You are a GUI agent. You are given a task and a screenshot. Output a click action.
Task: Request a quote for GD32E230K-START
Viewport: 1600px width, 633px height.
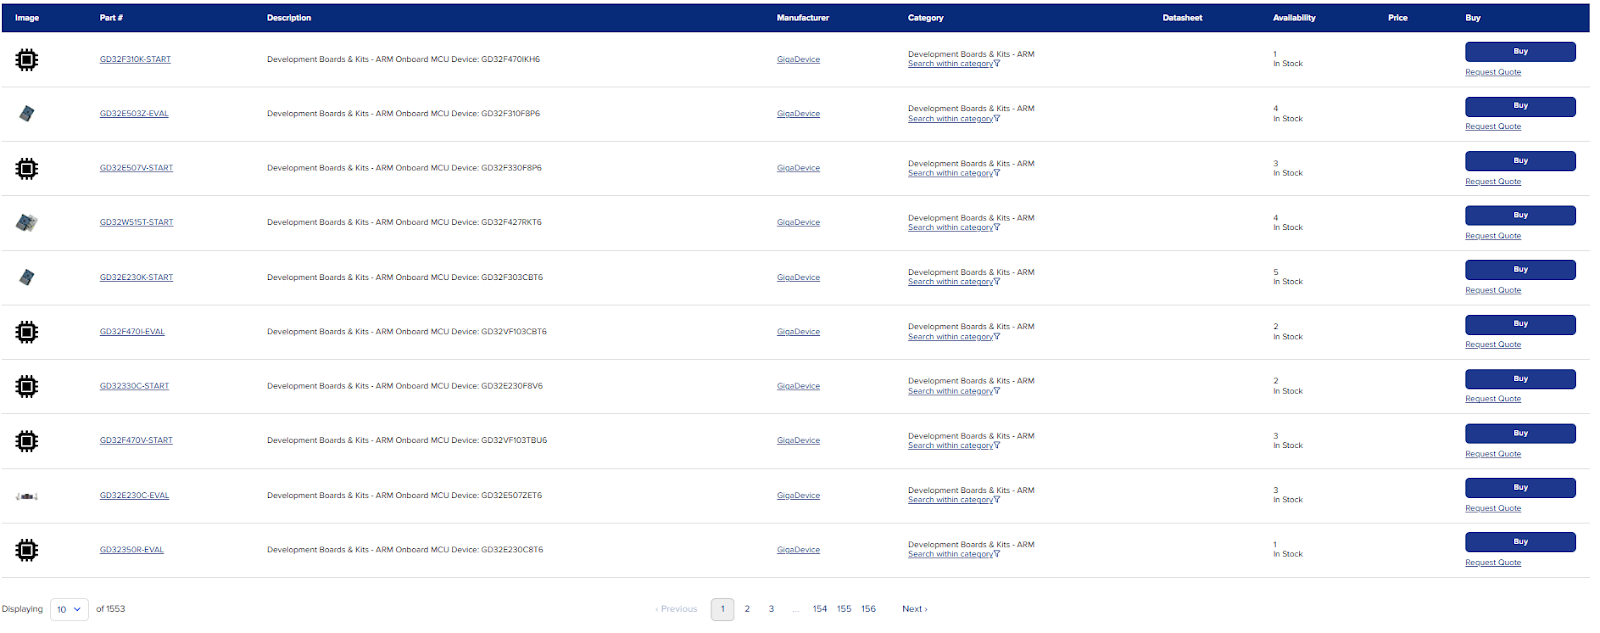tap(1492, 290)
